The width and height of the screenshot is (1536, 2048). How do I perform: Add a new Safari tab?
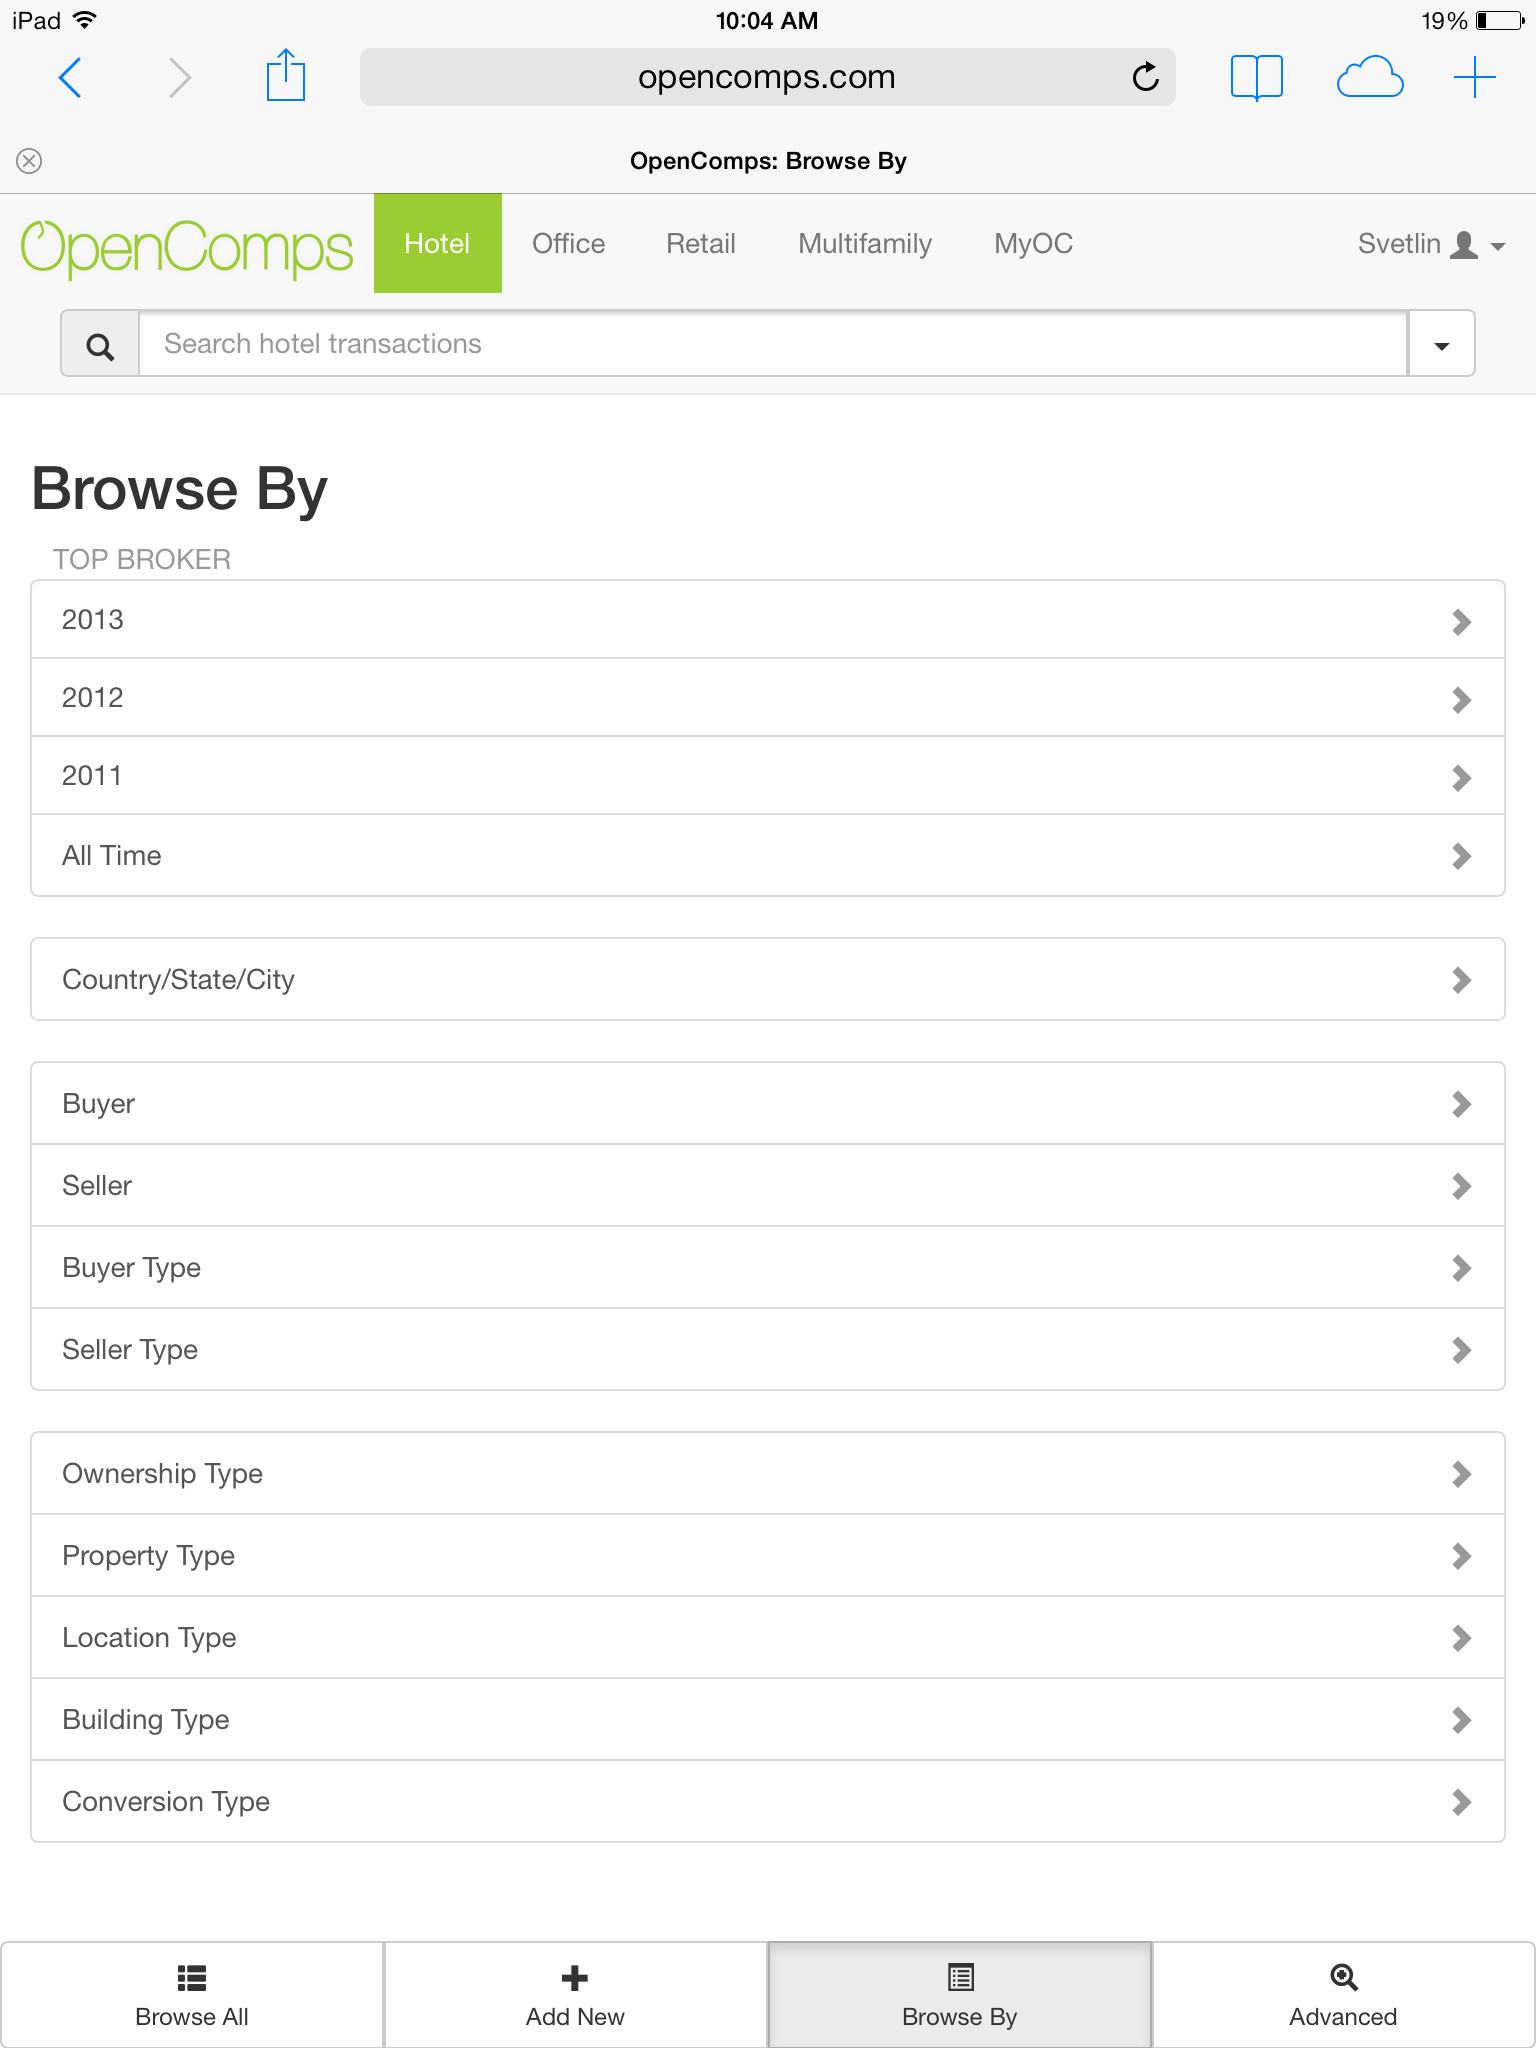click(x=1474, y=77)
